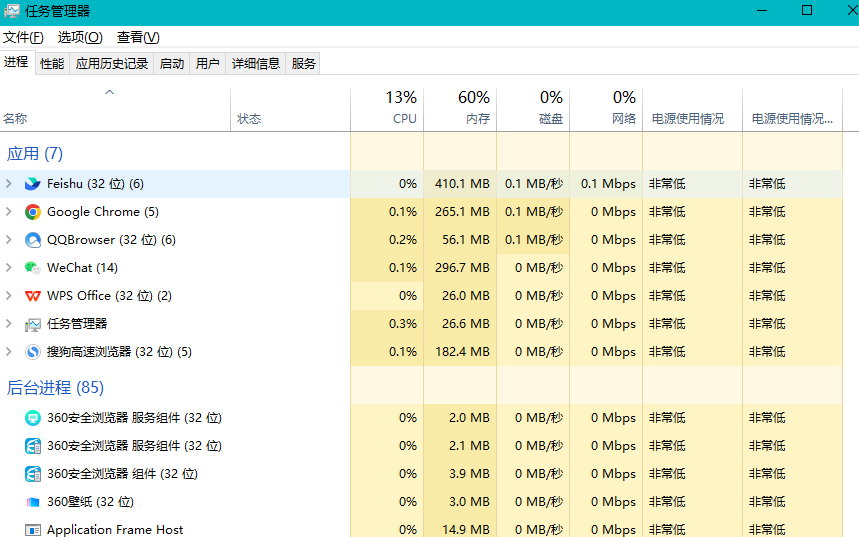Click the WPS Office icon

33,296
